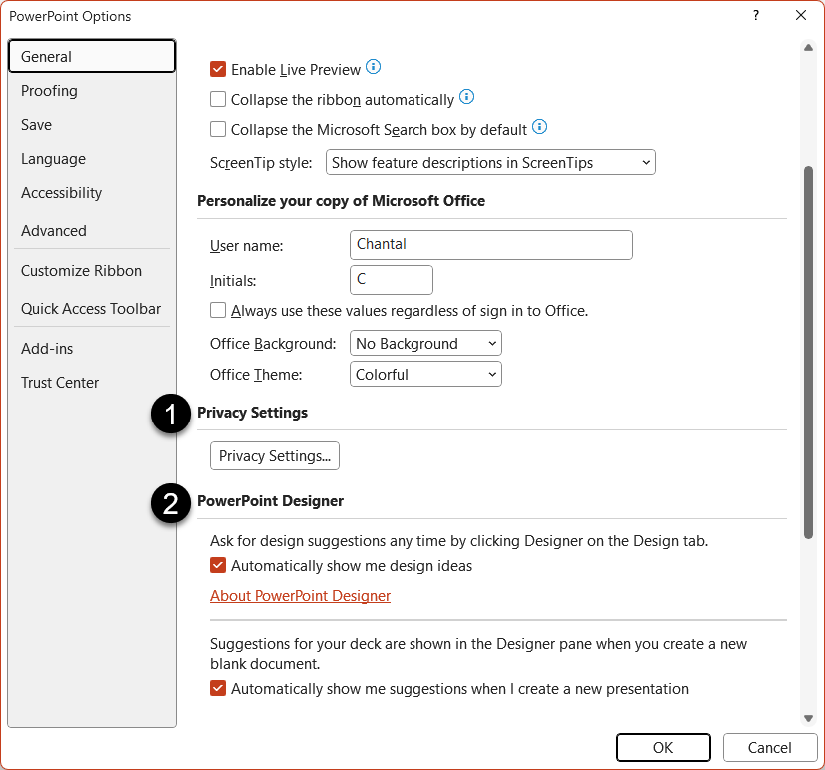Viewport: 825px width, 770px height.
Task: Open Quick Access Toolbar settings
Action: click(92, 308)
